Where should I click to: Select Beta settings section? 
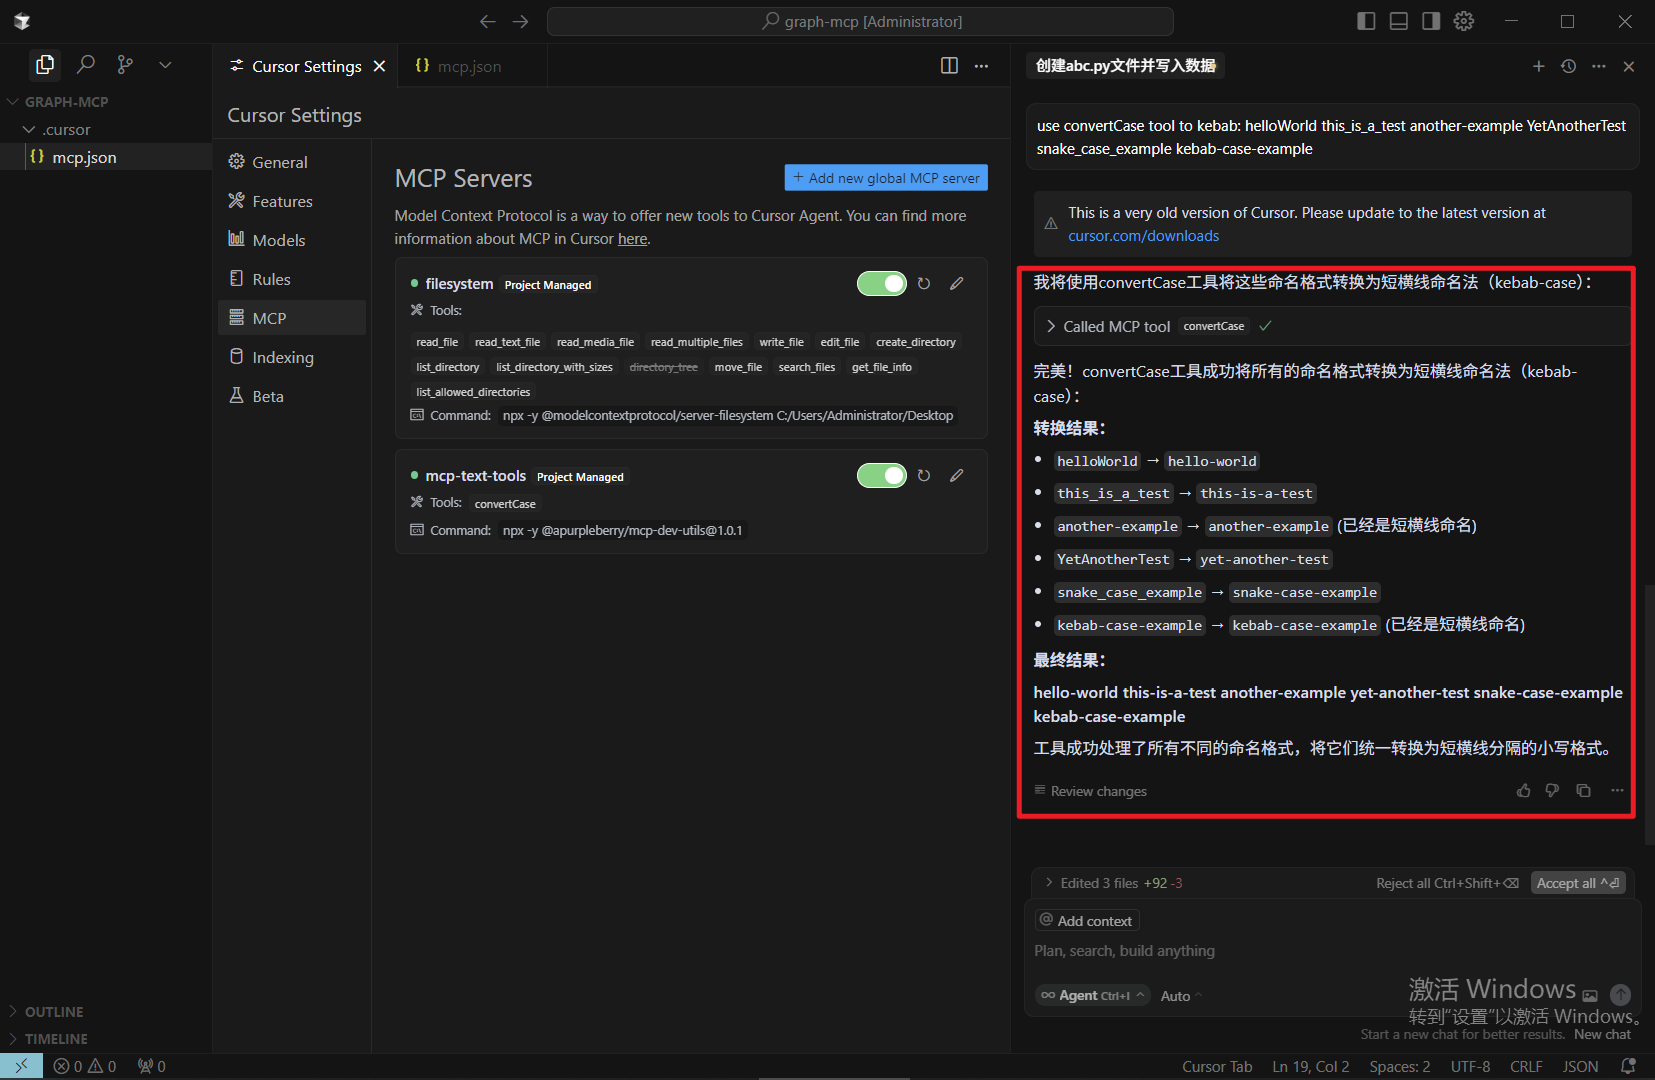[292, 396]
